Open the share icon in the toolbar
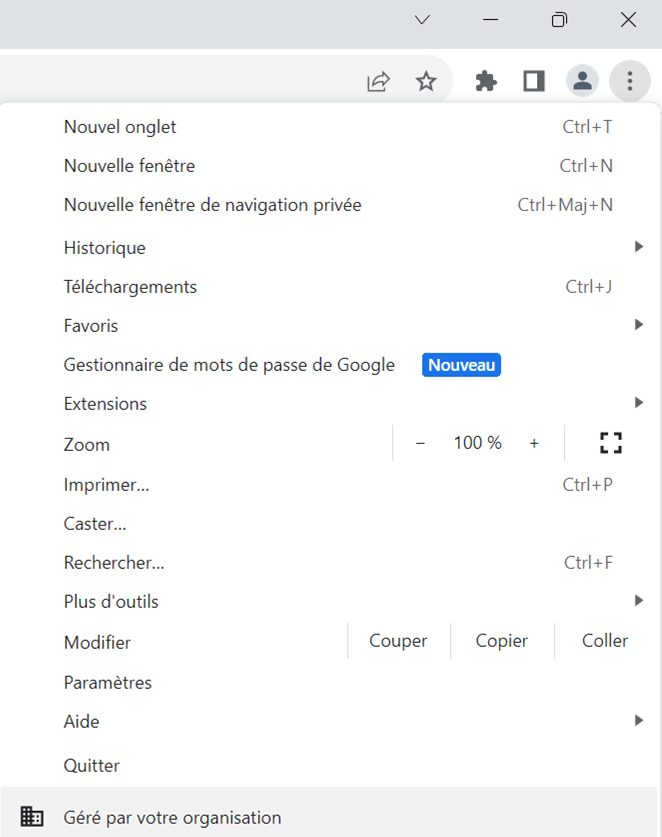This screenshot has height=837, width=662. coord(377,80)
